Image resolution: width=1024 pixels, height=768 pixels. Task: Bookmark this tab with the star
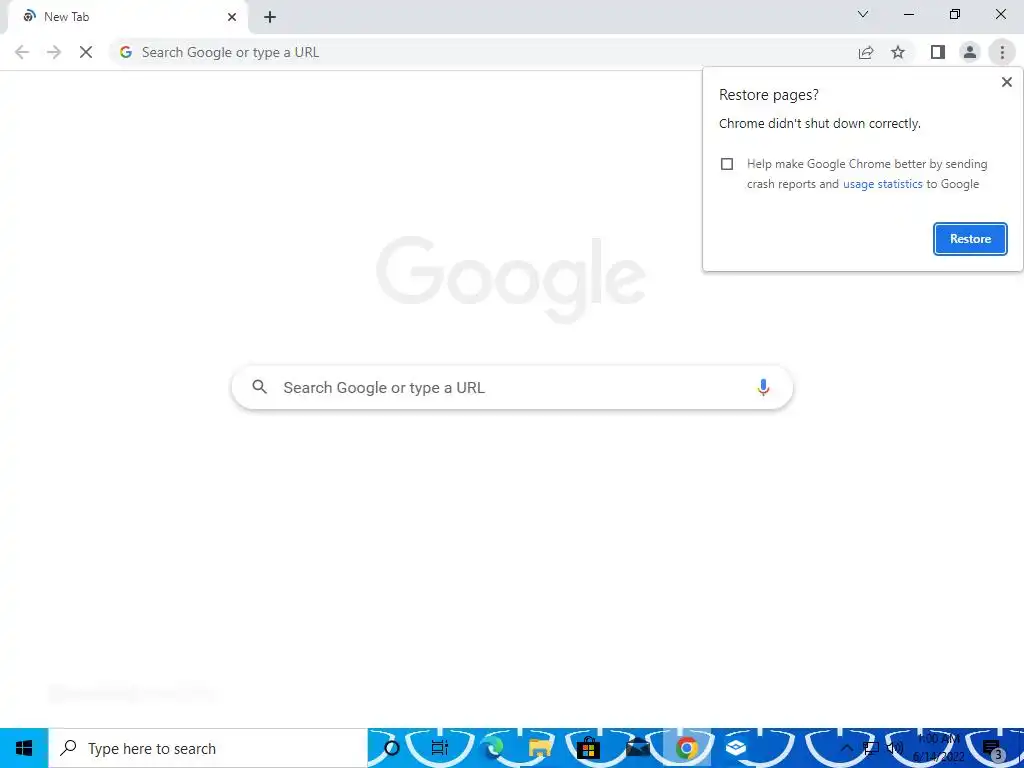point(898,52)
